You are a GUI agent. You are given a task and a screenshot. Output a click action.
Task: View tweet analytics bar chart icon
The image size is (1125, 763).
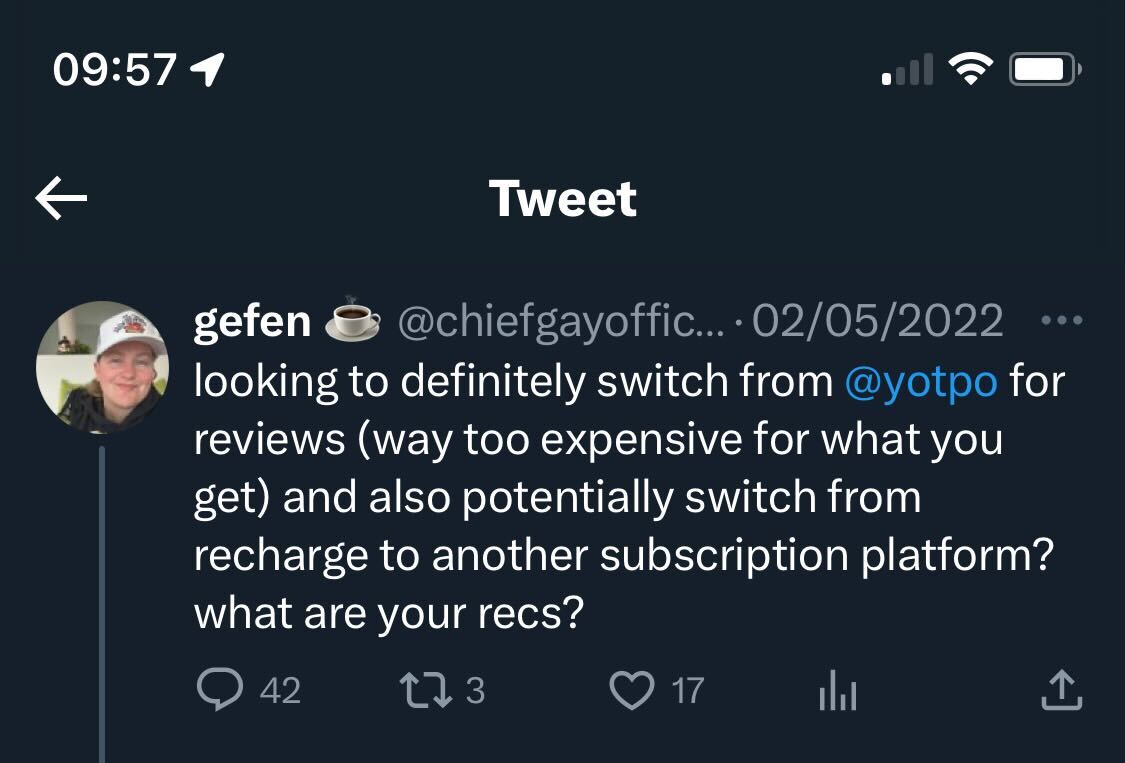pos(838,690)
